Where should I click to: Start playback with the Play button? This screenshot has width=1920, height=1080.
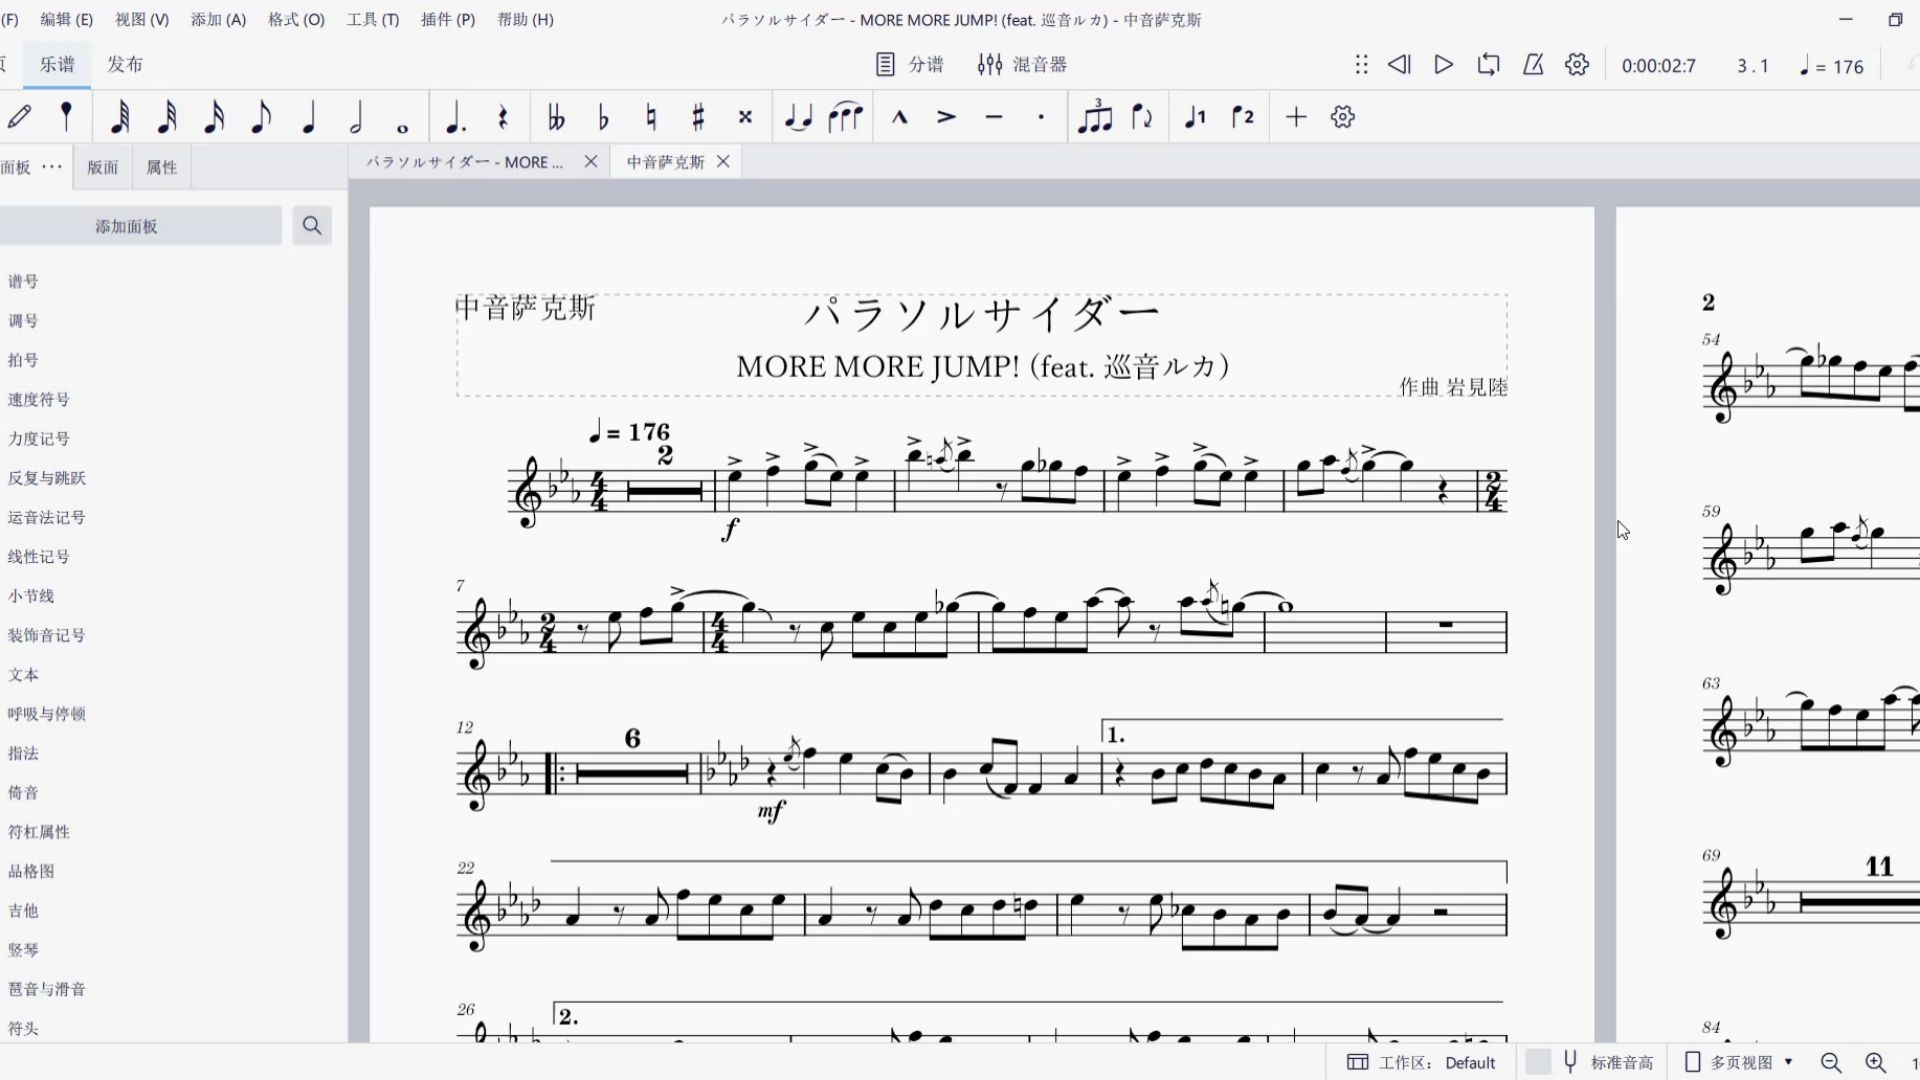pyautogui.click(x=1443, y=65)
